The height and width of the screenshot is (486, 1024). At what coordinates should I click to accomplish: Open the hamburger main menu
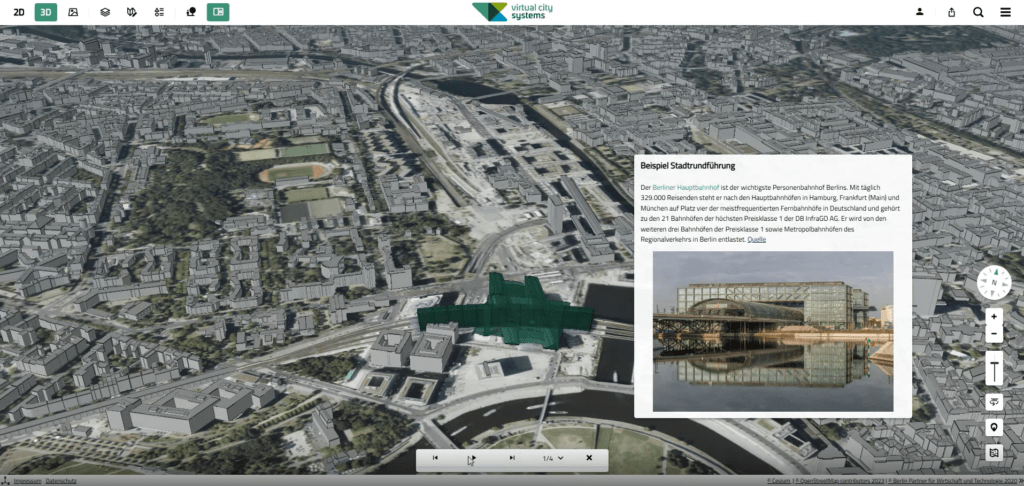(1005, 12)
